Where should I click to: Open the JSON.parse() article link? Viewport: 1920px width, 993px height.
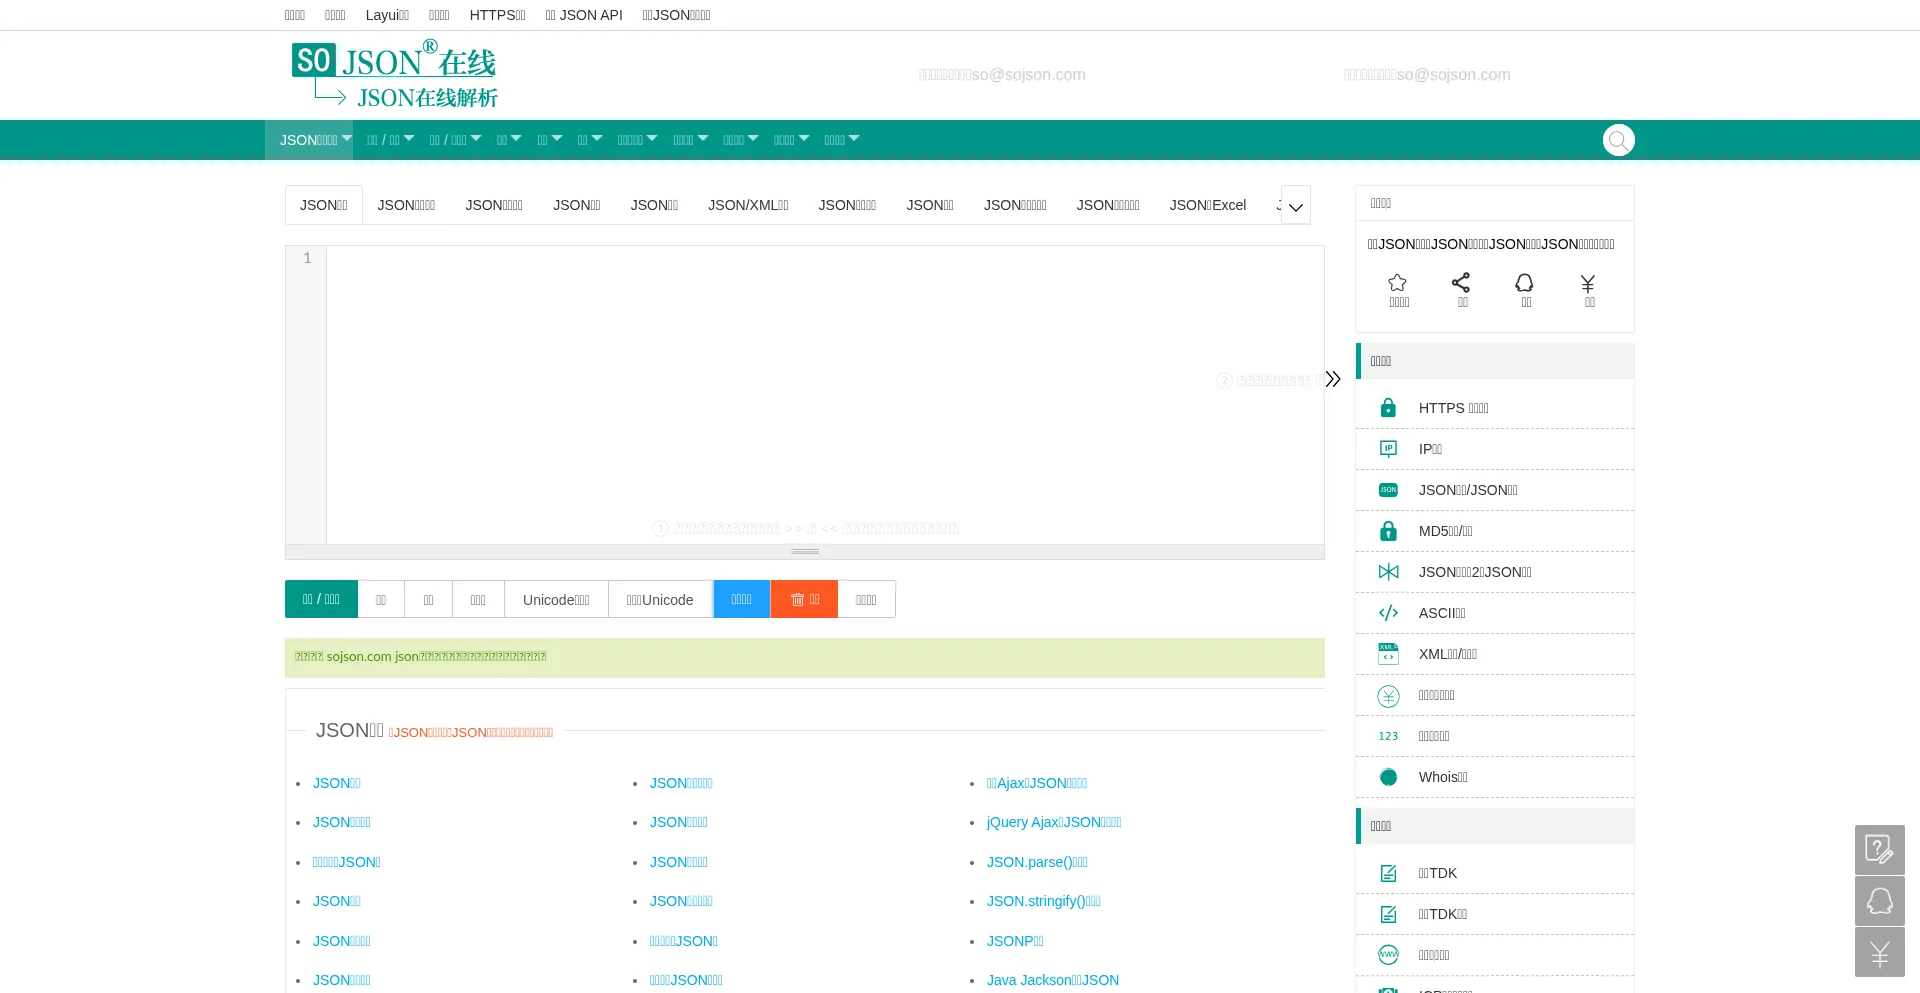1036,862
